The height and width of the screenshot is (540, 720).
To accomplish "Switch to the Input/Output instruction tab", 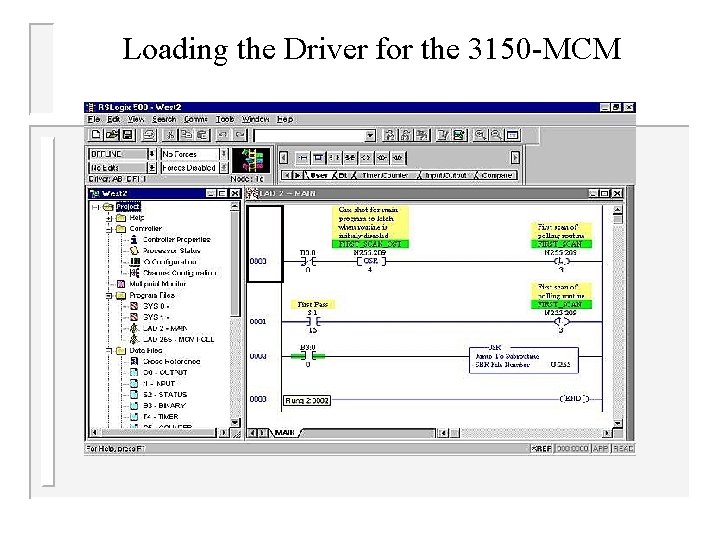I will point(445,175).
